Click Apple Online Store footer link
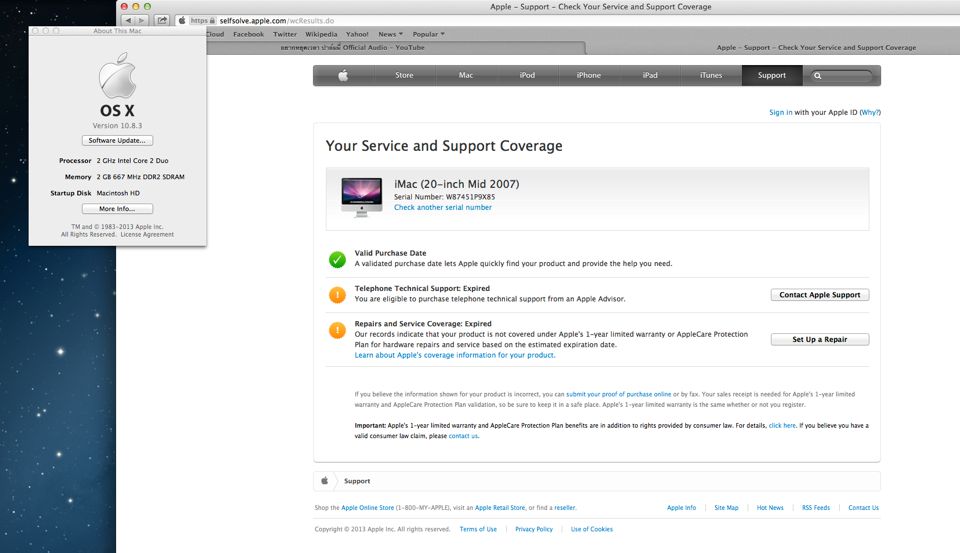Screen dimensions: 960x553 367,508
